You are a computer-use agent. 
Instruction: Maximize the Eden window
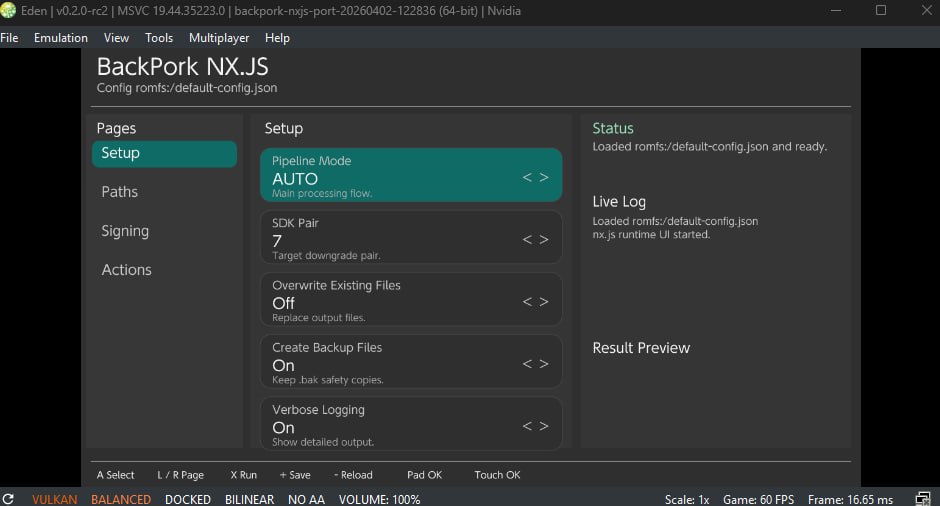coord(881,10)
